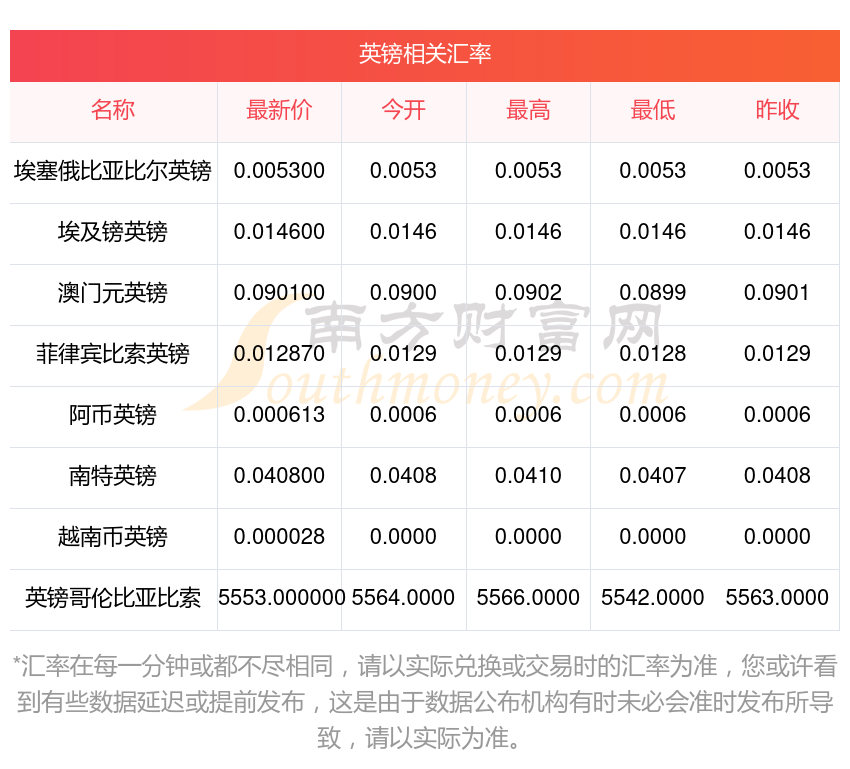Viewport: 850px width, 769px height.
Task: Click 英镑哥伦比亚比索 previous close 5563.0000
Action: click(x=777, y=598)
